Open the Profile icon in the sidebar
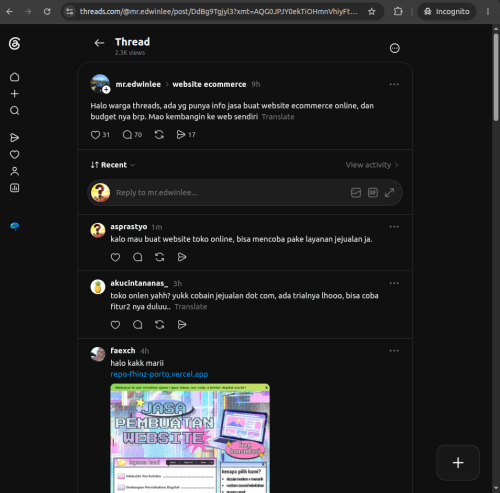This screenshot has width=500, height=493. (x=14, y=171)
